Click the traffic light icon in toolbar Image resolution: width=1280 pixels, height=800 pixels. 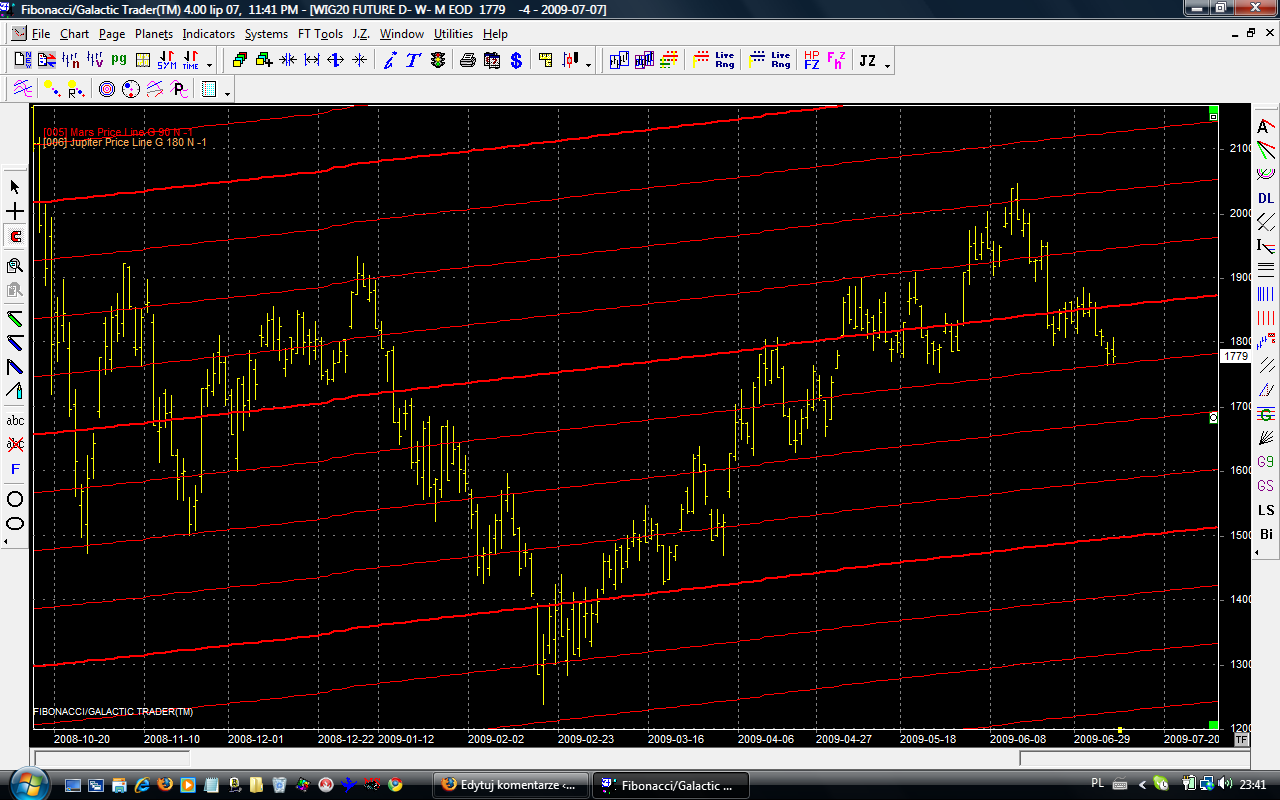pos(438,61)
